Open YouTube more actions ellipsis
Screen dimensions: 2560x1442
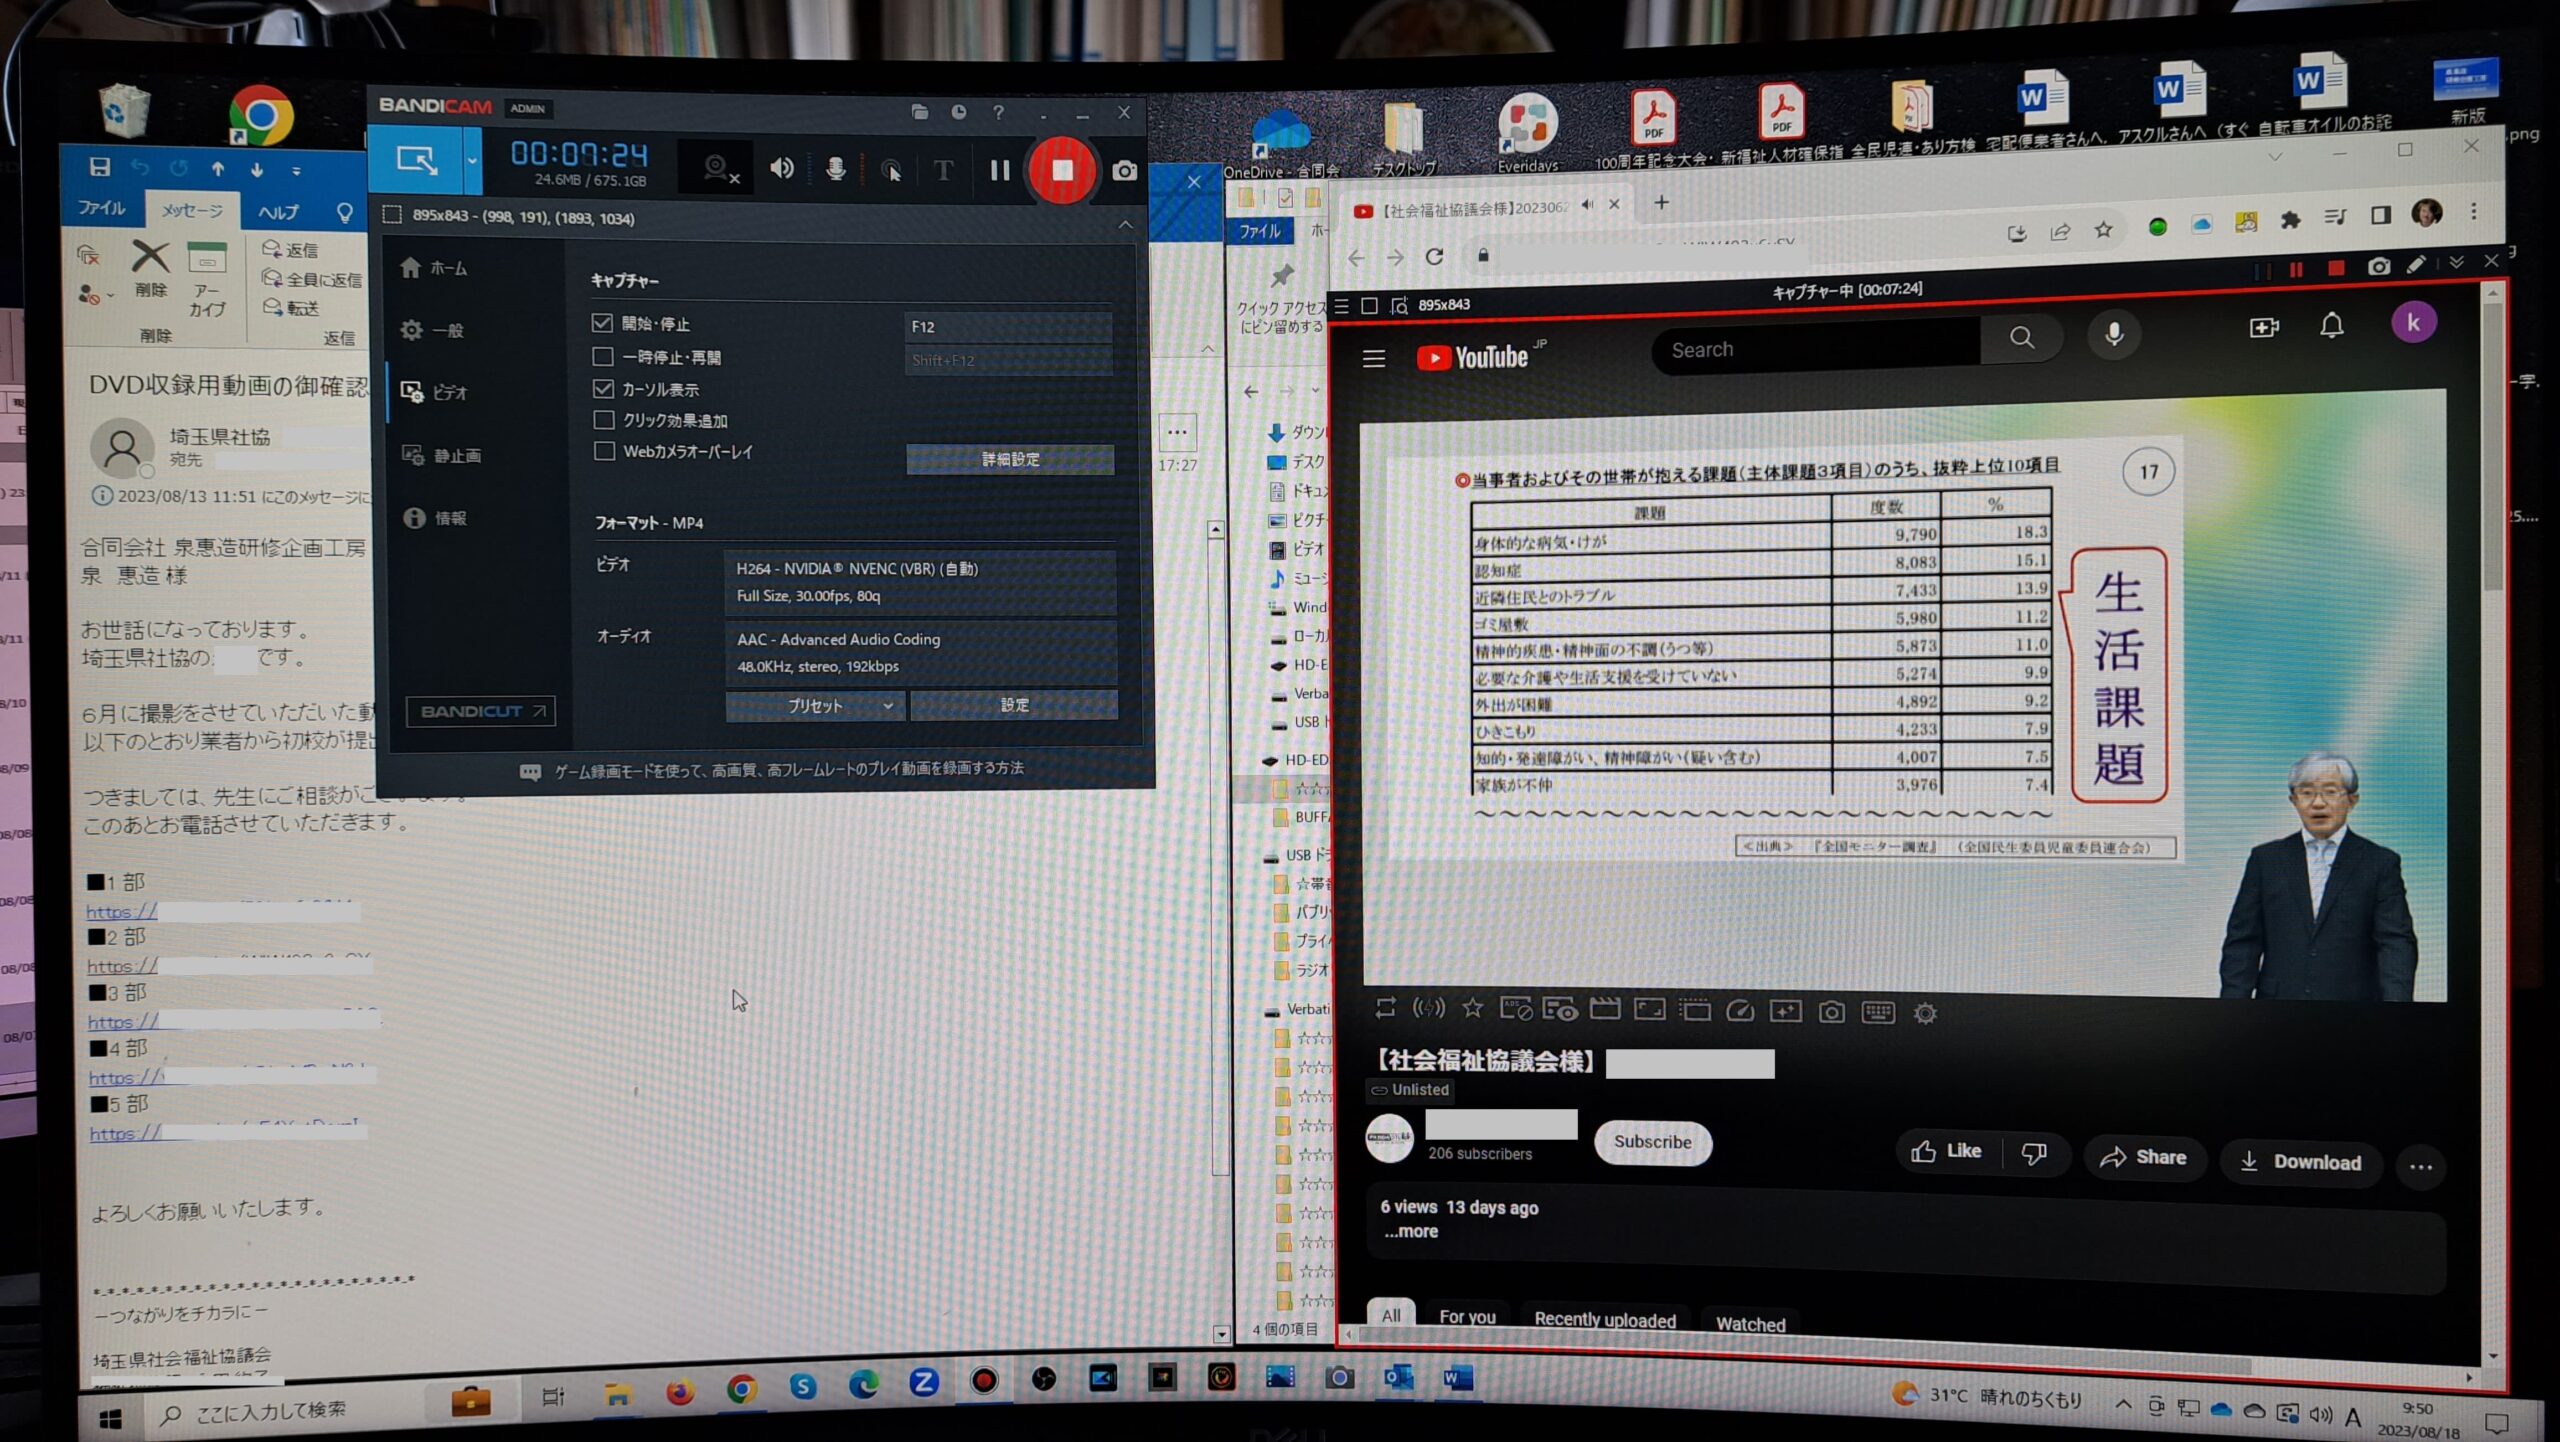pyautogui.click(x=2421, y=1166)
